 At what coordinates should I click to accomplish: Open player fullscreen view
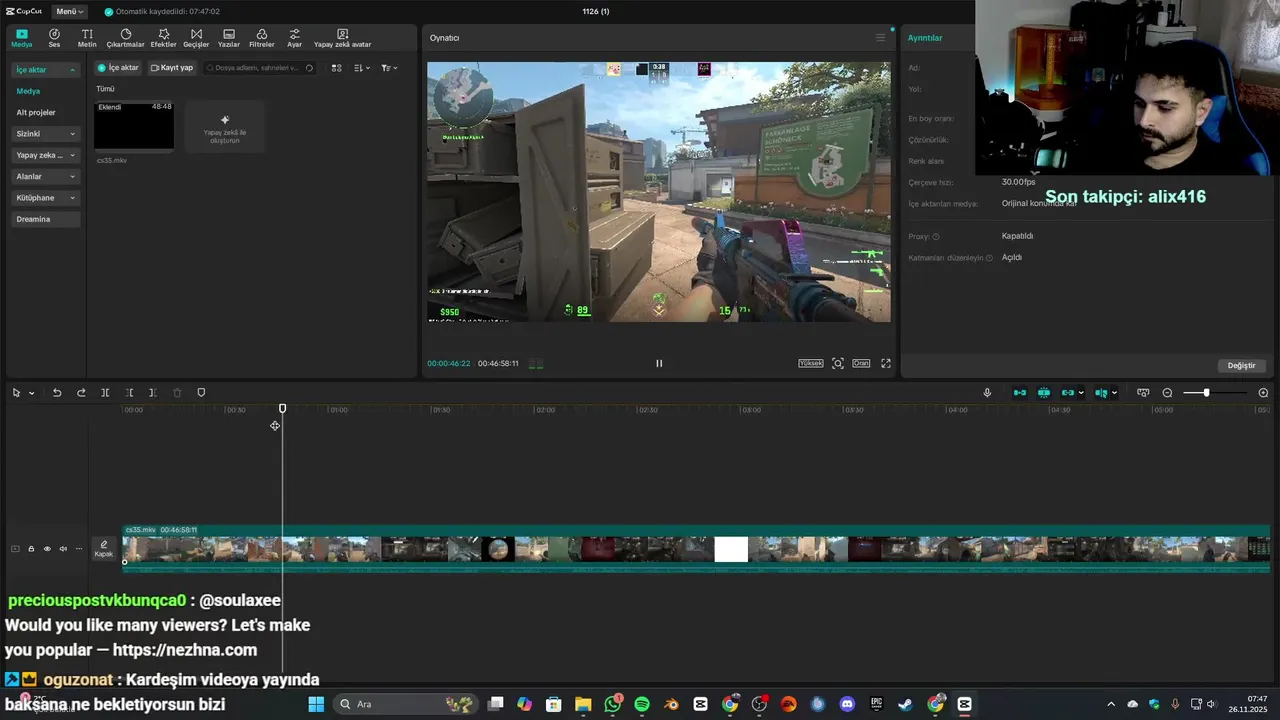885,363
